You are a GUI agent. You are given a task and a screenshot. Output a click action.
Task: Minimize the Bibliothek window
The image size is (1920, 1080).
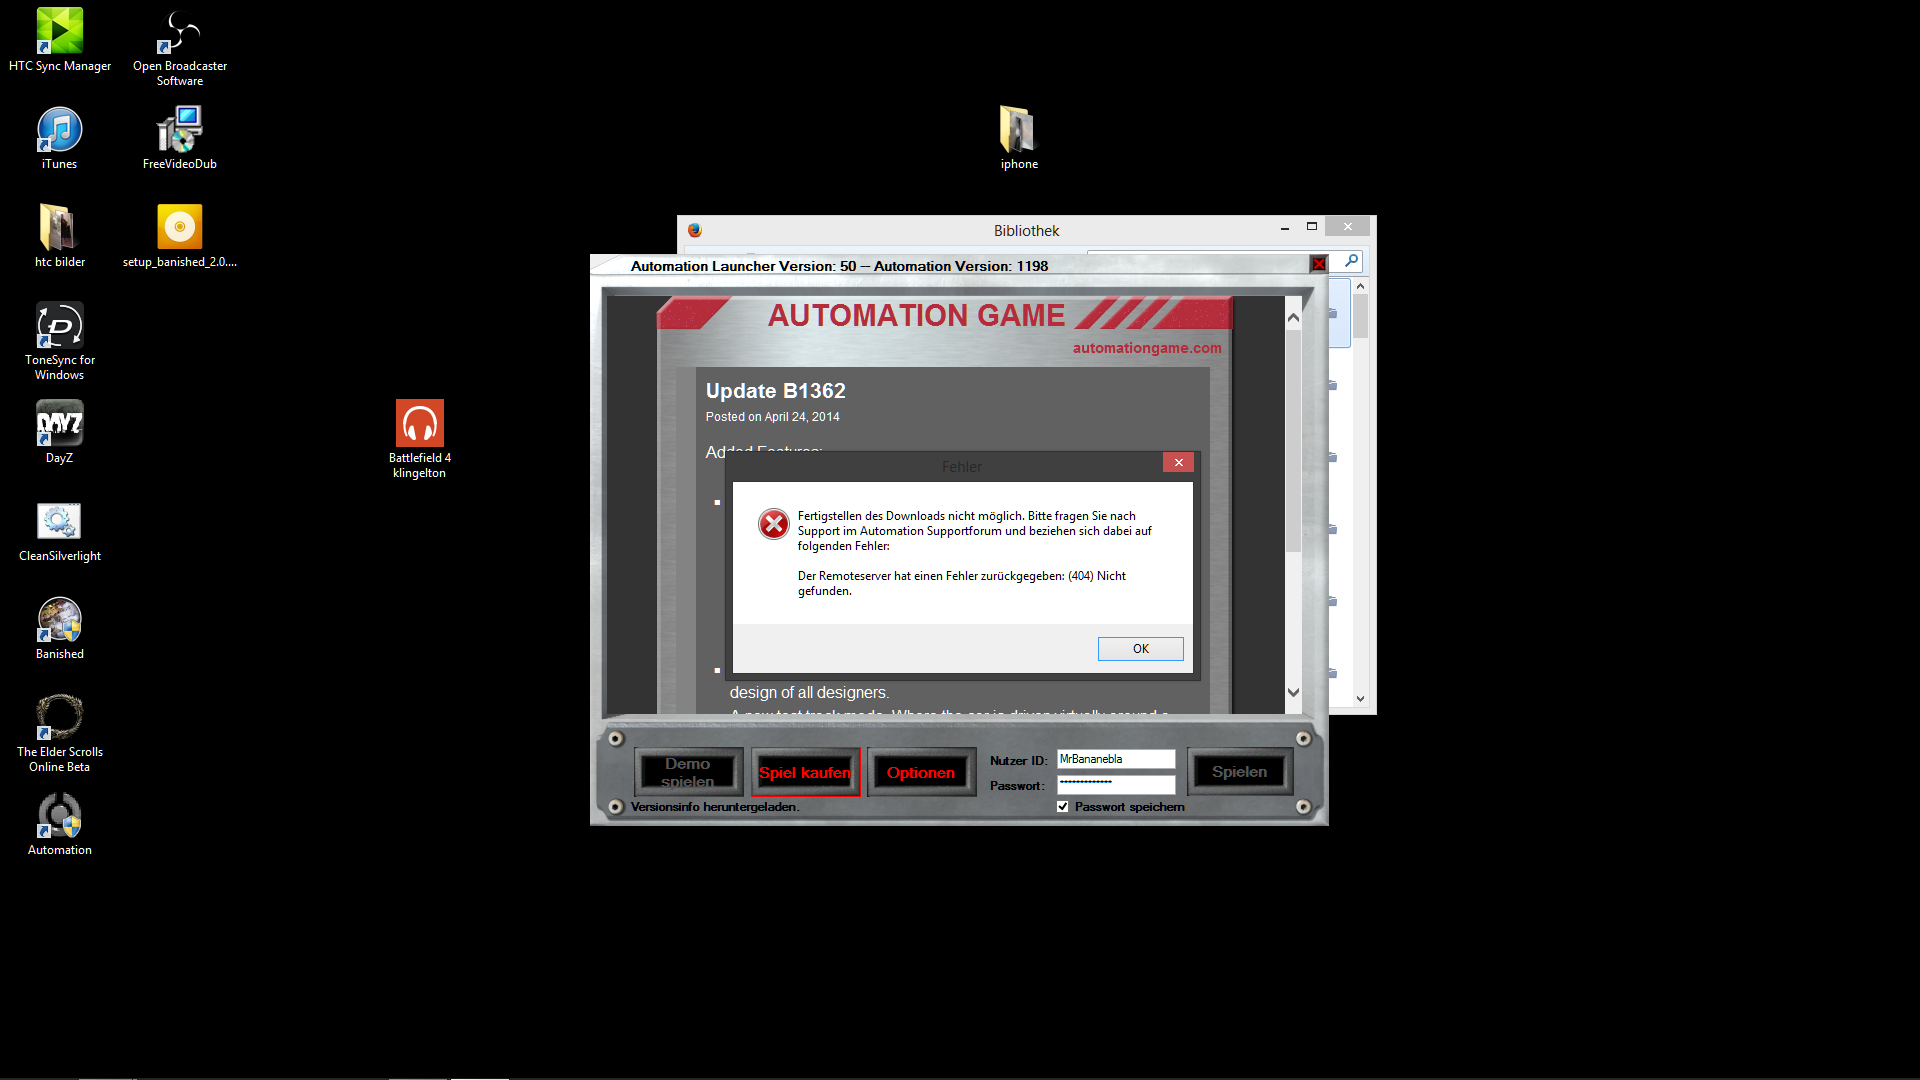pyautogui.click(x=1285, y=228)
